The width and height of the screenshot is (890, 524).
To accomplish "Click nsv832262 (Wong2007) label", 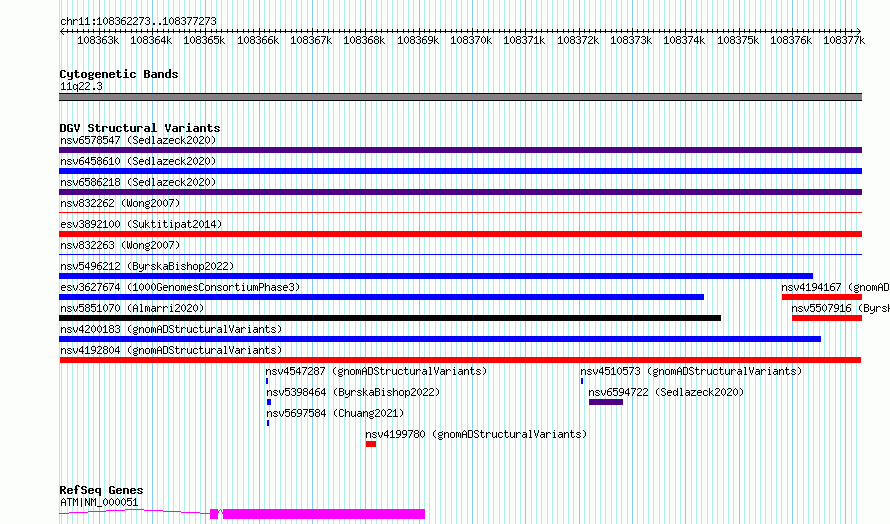I will pos(120,203).
